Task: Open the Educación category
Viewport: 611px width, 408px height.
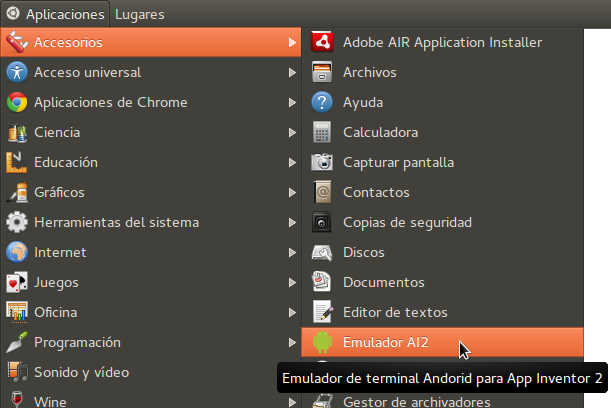Action: [x=151, y=162]
